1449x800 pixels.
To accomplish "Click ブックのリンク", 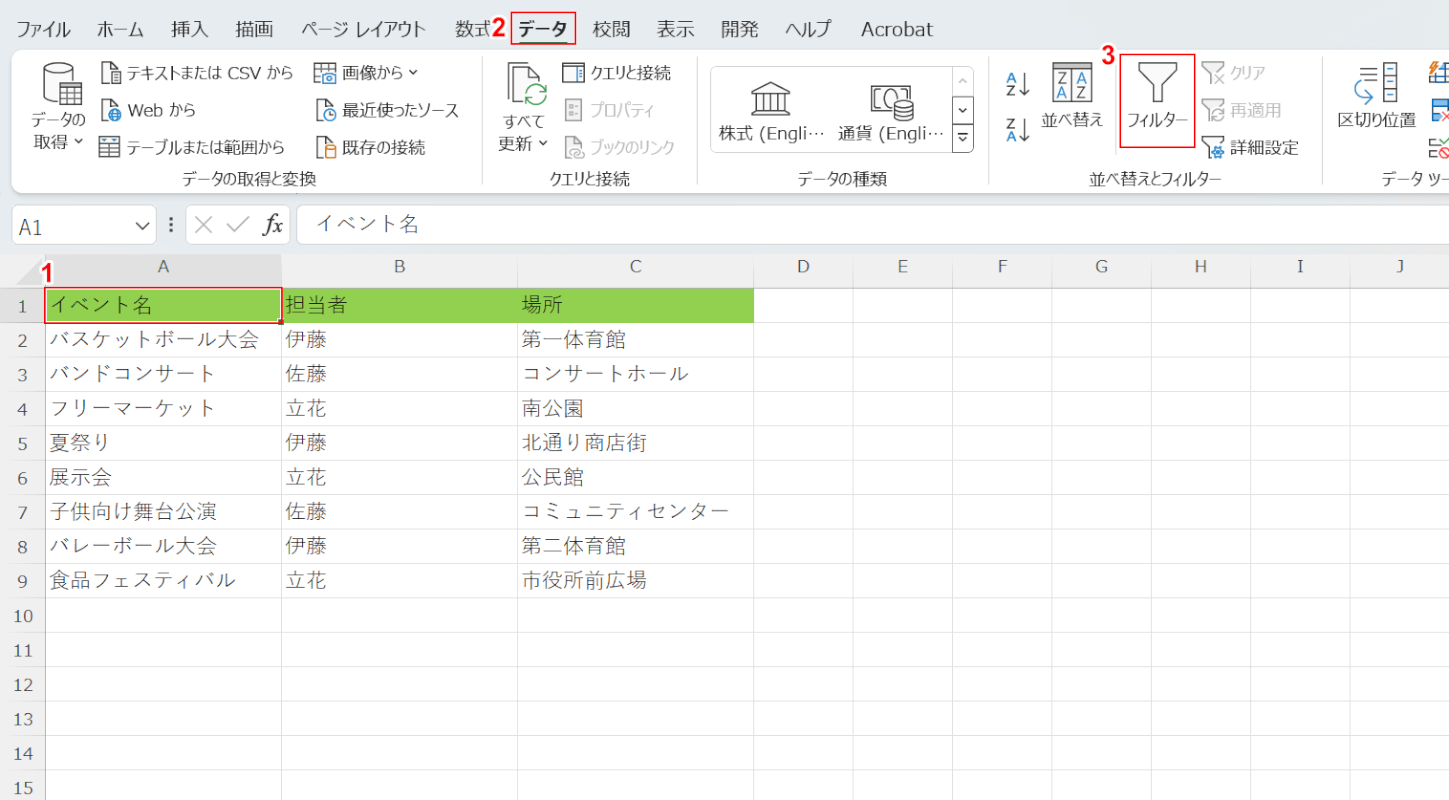I will click(619, 147).
